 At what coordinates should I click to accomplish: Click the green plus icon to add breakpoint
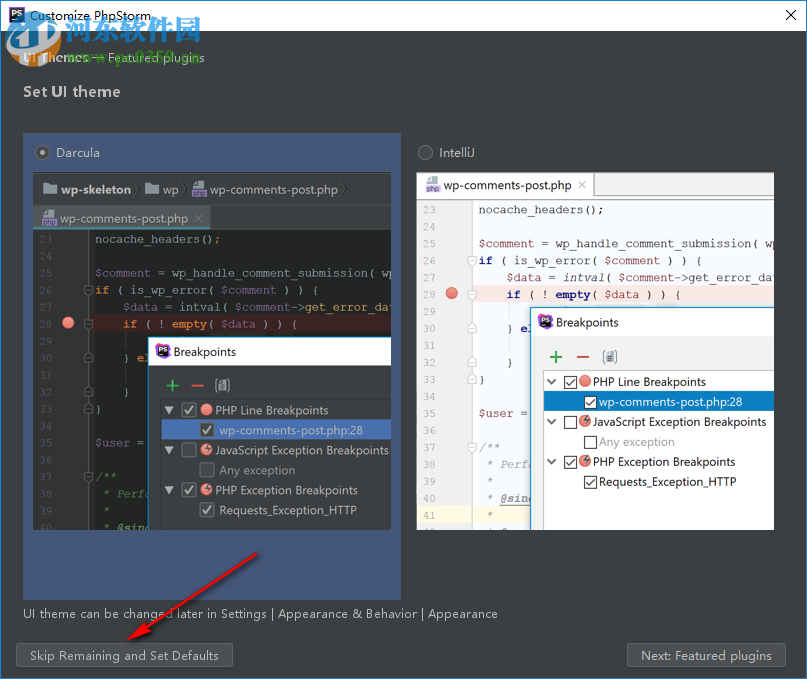pos(172,385)
